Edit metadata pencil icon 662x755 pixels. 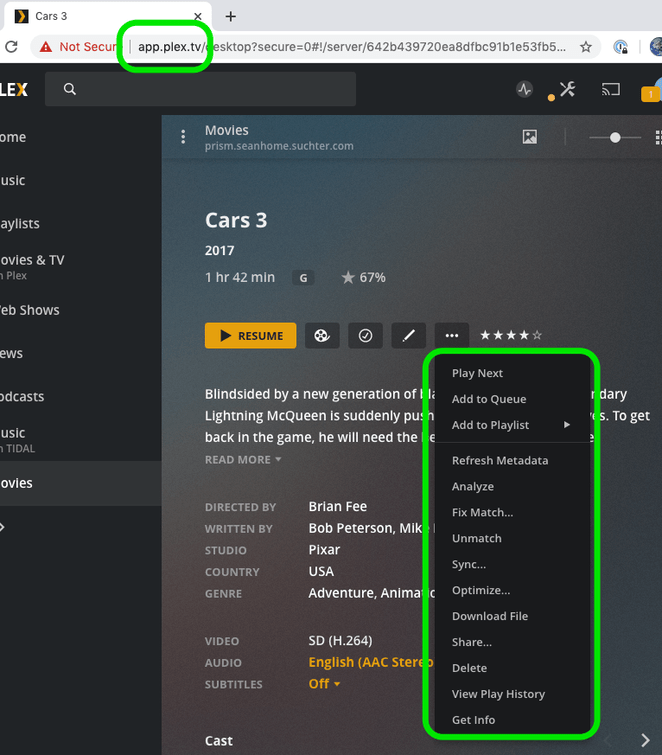pyautogui.click(x=409, y=336)
